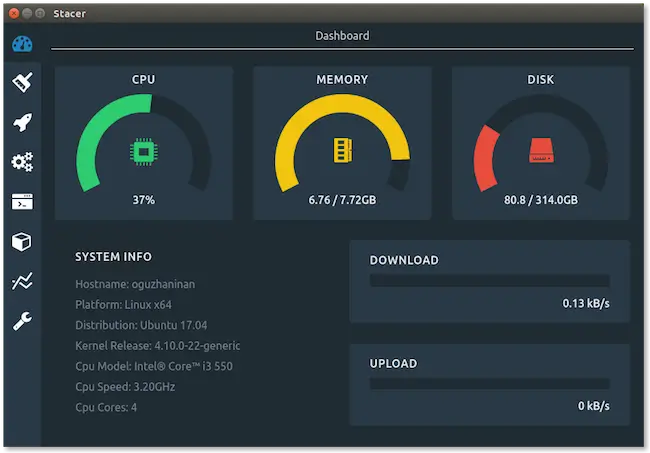Click the 6.76 / 7.72GB memory value
Screen dimensions: 650x453
pyautogui.click(x=342, y=200)
